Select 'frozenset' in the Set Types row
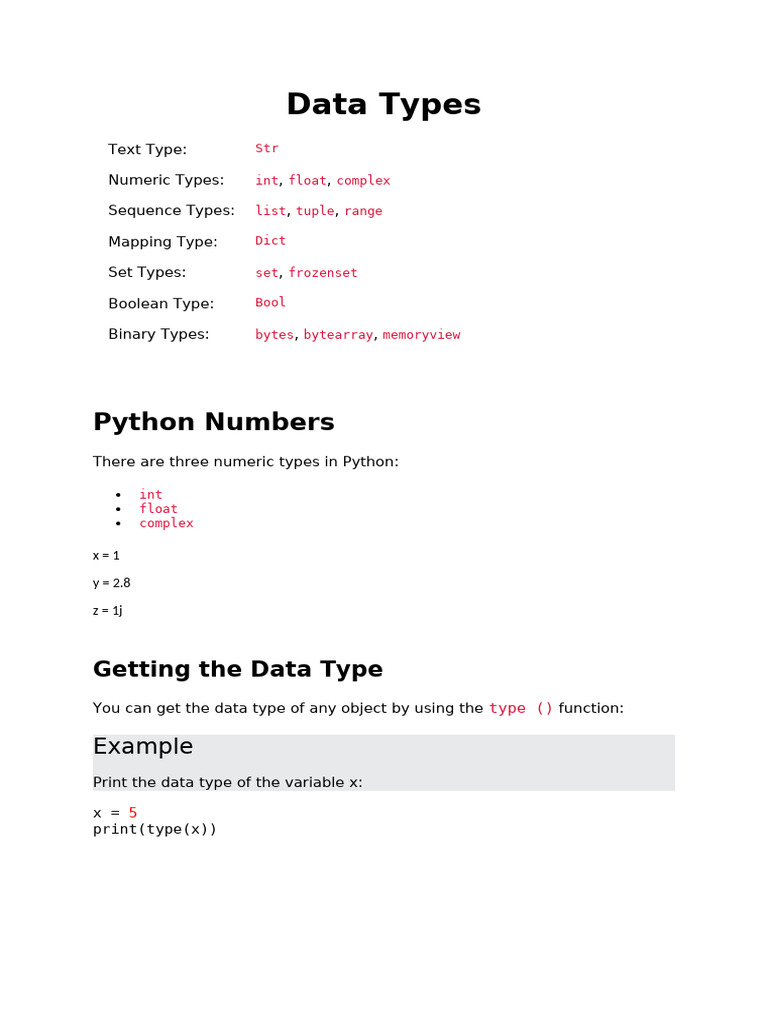Image resolution: width=768 pixels, height=1024 pixels. pyautogui.click(x=323, y=272)
